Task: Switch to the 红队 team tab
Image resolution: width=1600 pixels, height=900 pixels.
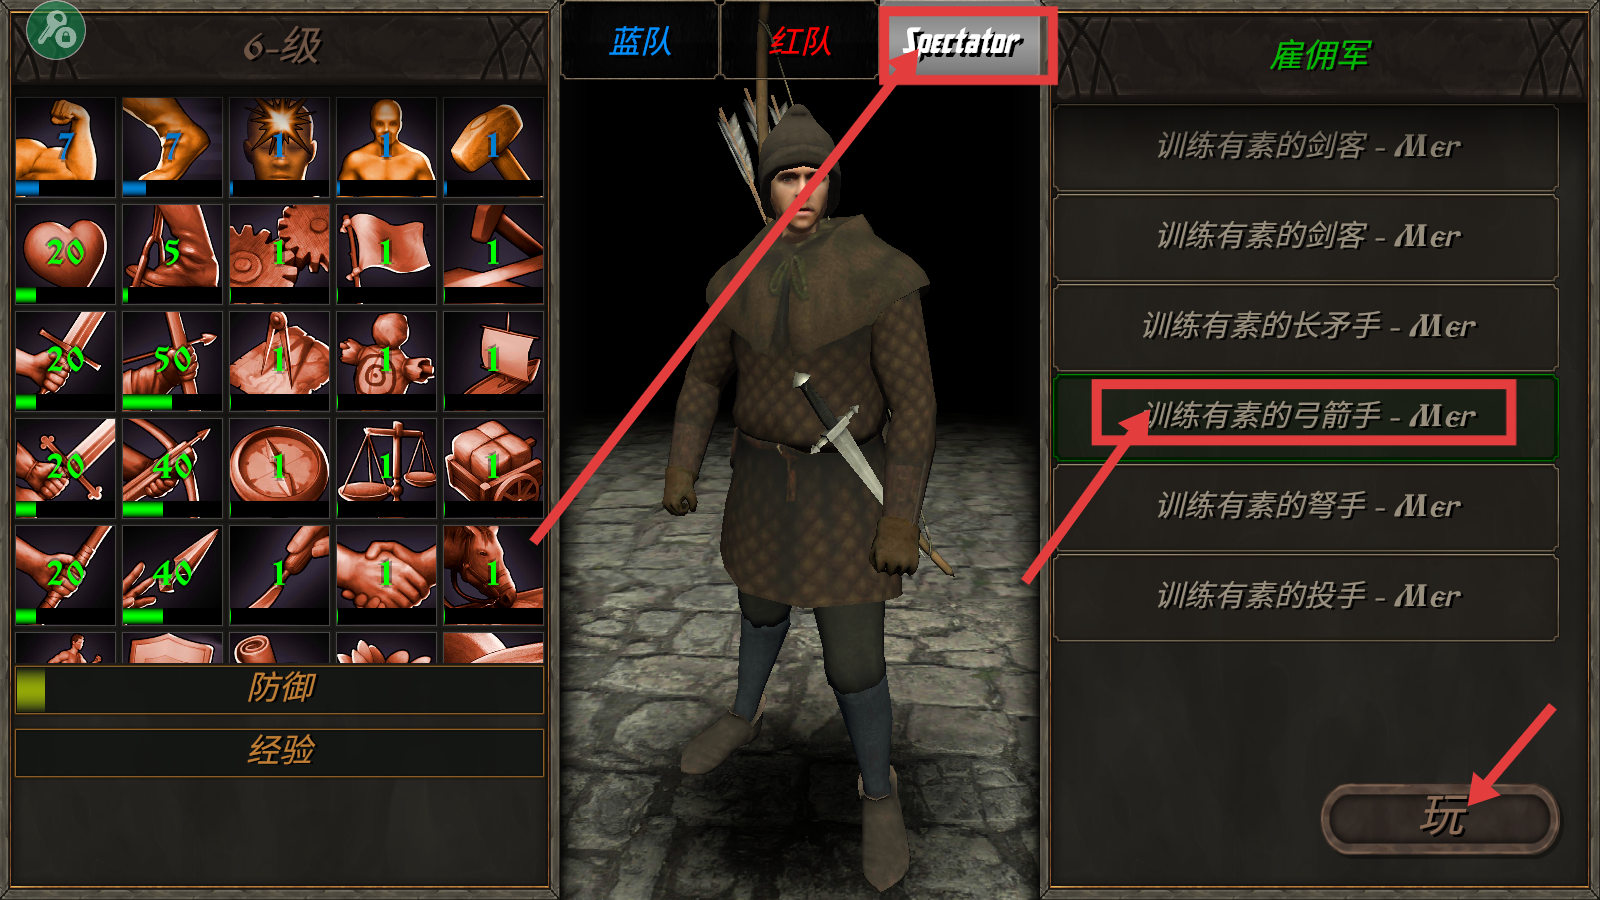Action: point(800,41)
